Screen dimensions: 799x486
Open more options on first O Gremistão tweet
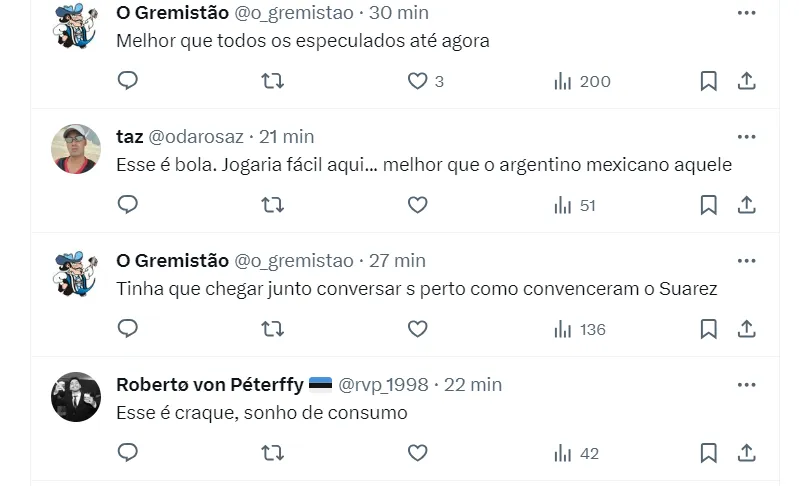pyautogui.click(x=746, y=13)
